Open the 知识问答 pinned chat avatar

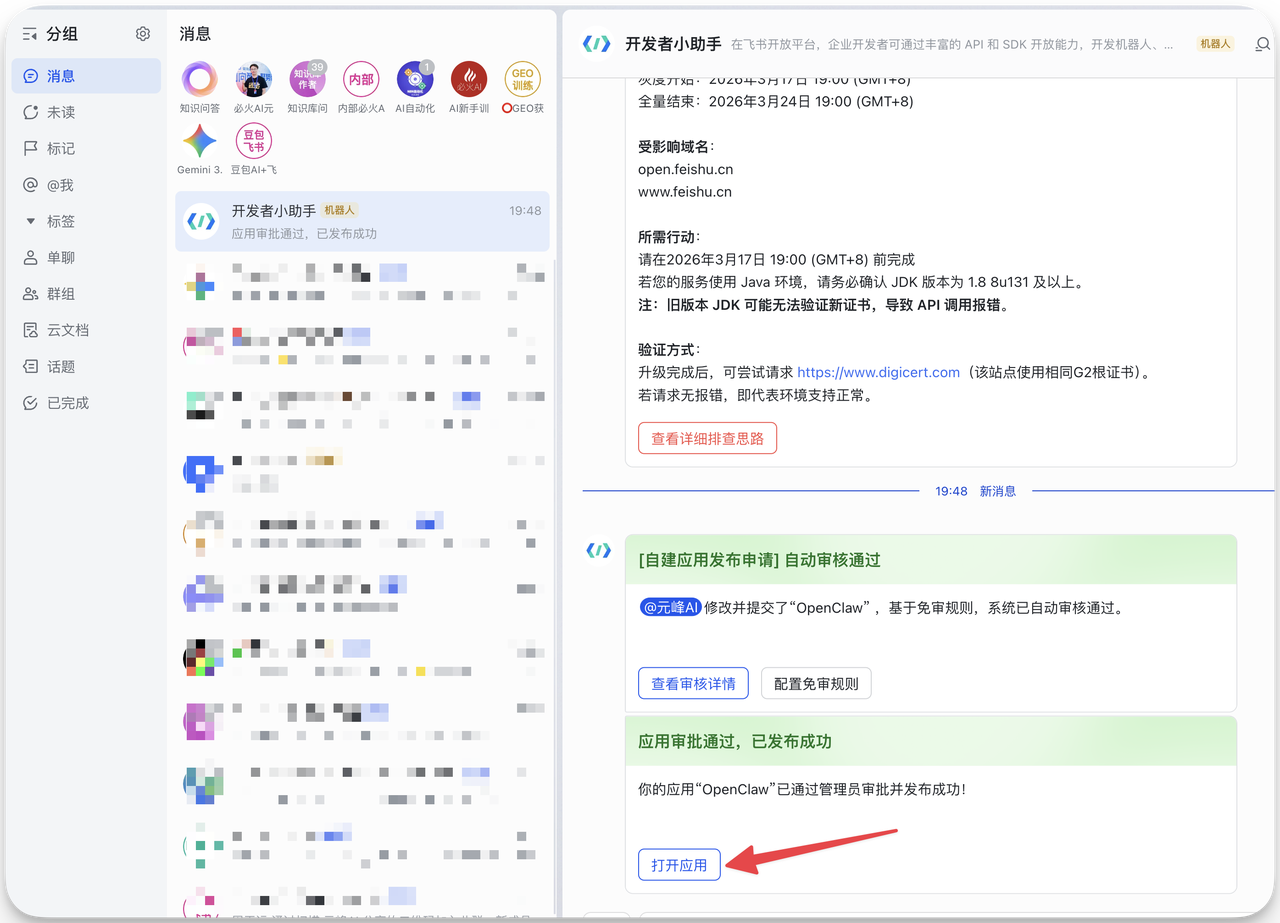(x=200, y=79)
